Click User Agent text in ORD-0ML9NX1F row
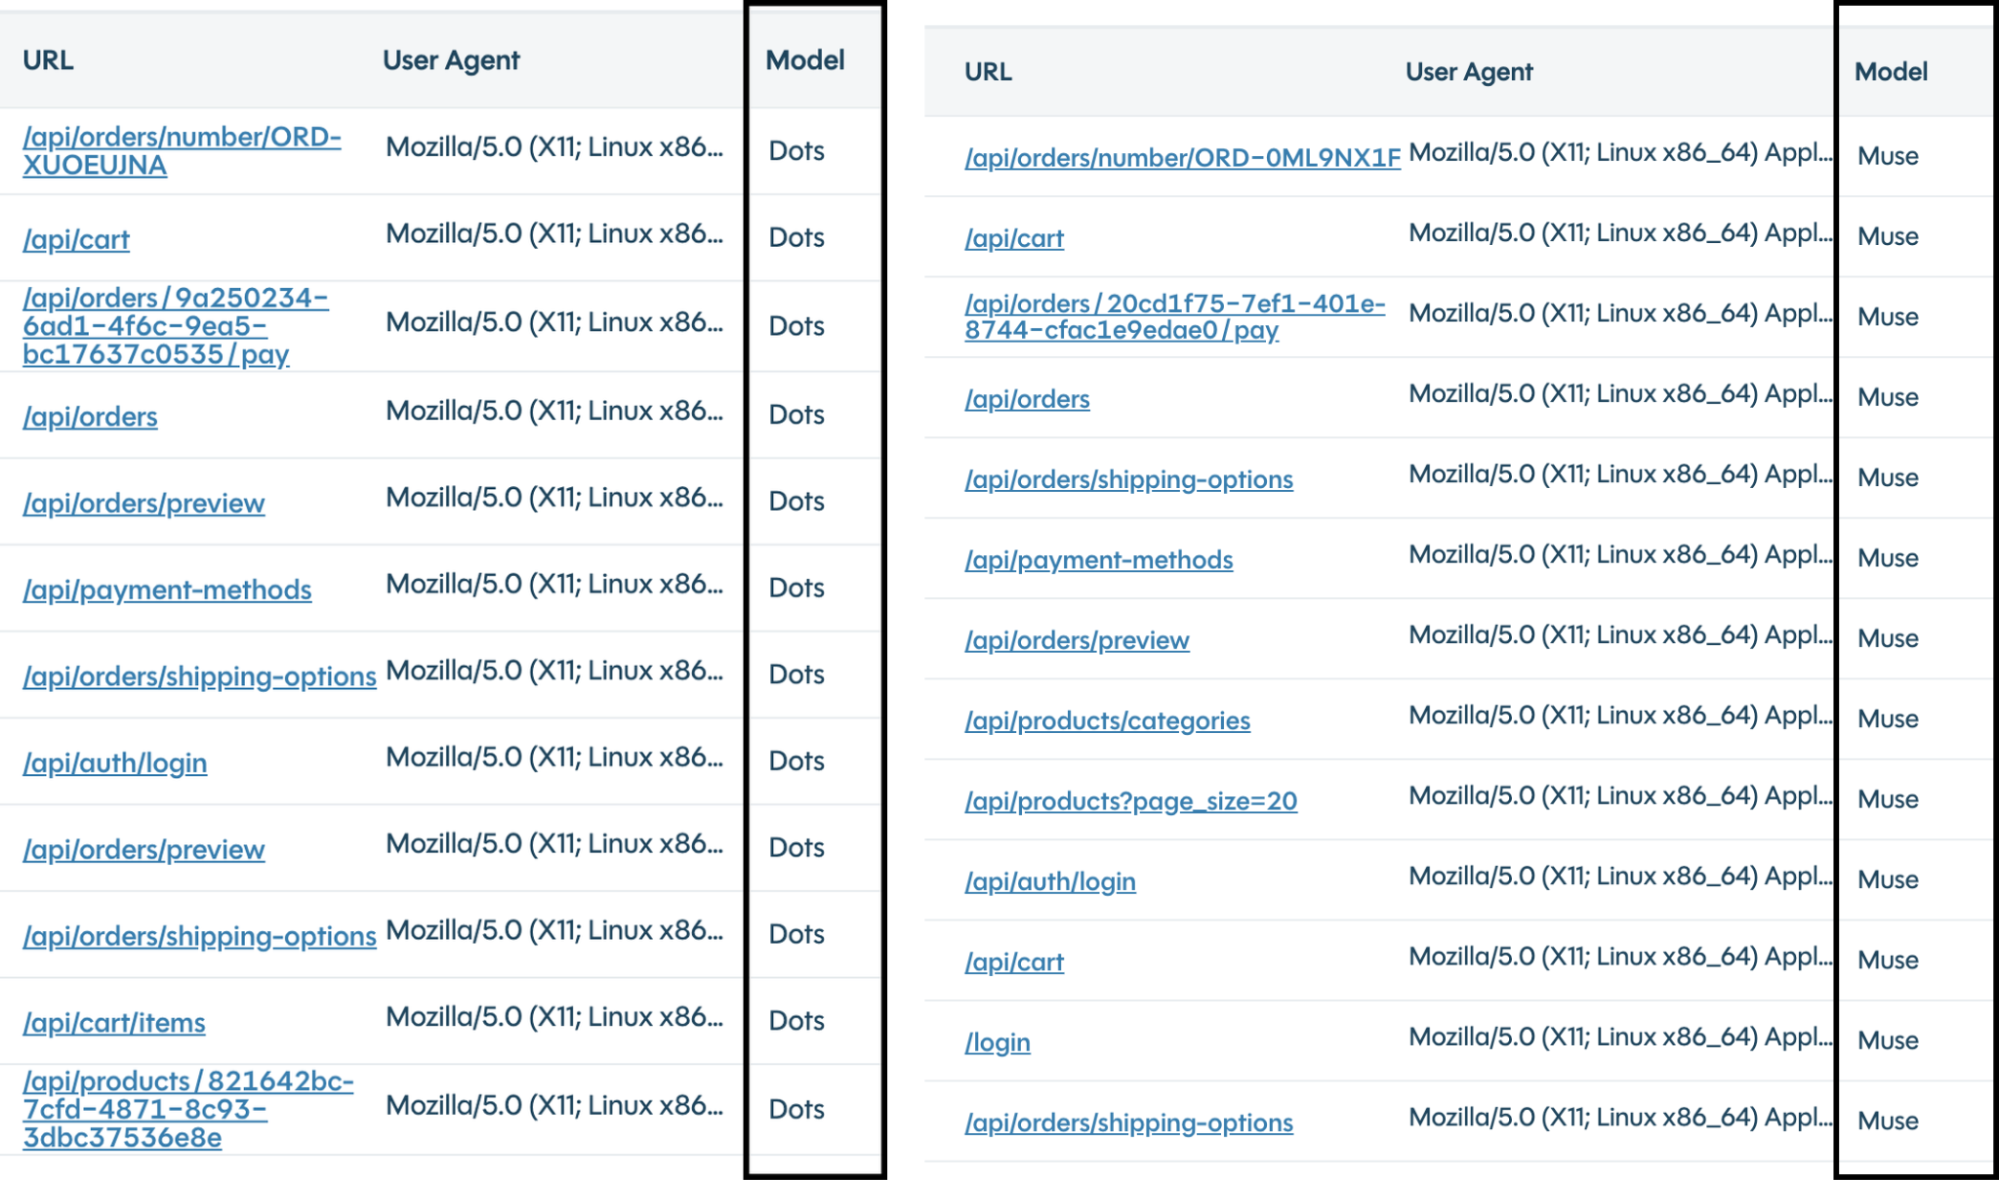The width and height of the screenshot is (1999, 1181). [1620, 153]
